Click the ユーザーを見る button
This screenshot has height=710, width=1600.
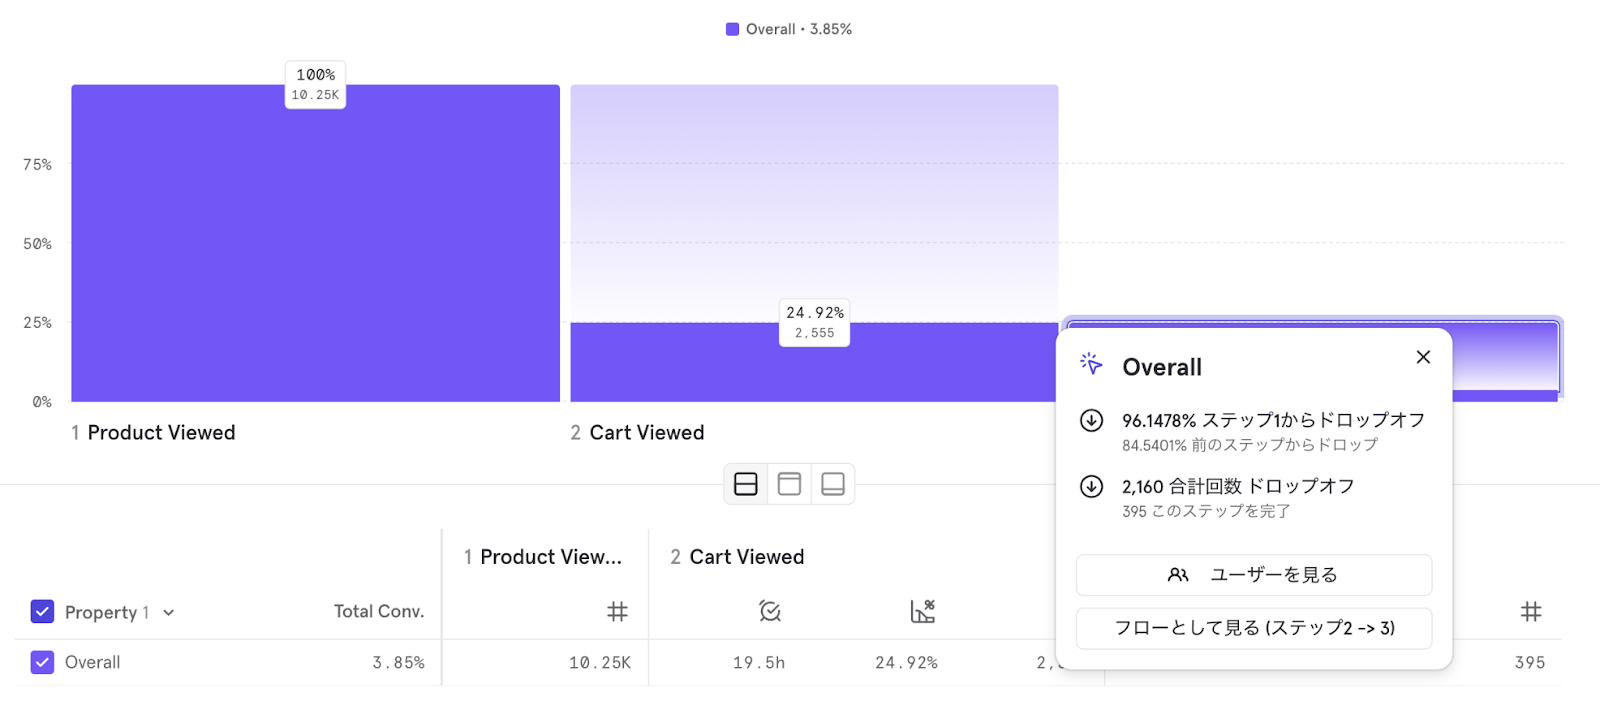pos(1253,575)
